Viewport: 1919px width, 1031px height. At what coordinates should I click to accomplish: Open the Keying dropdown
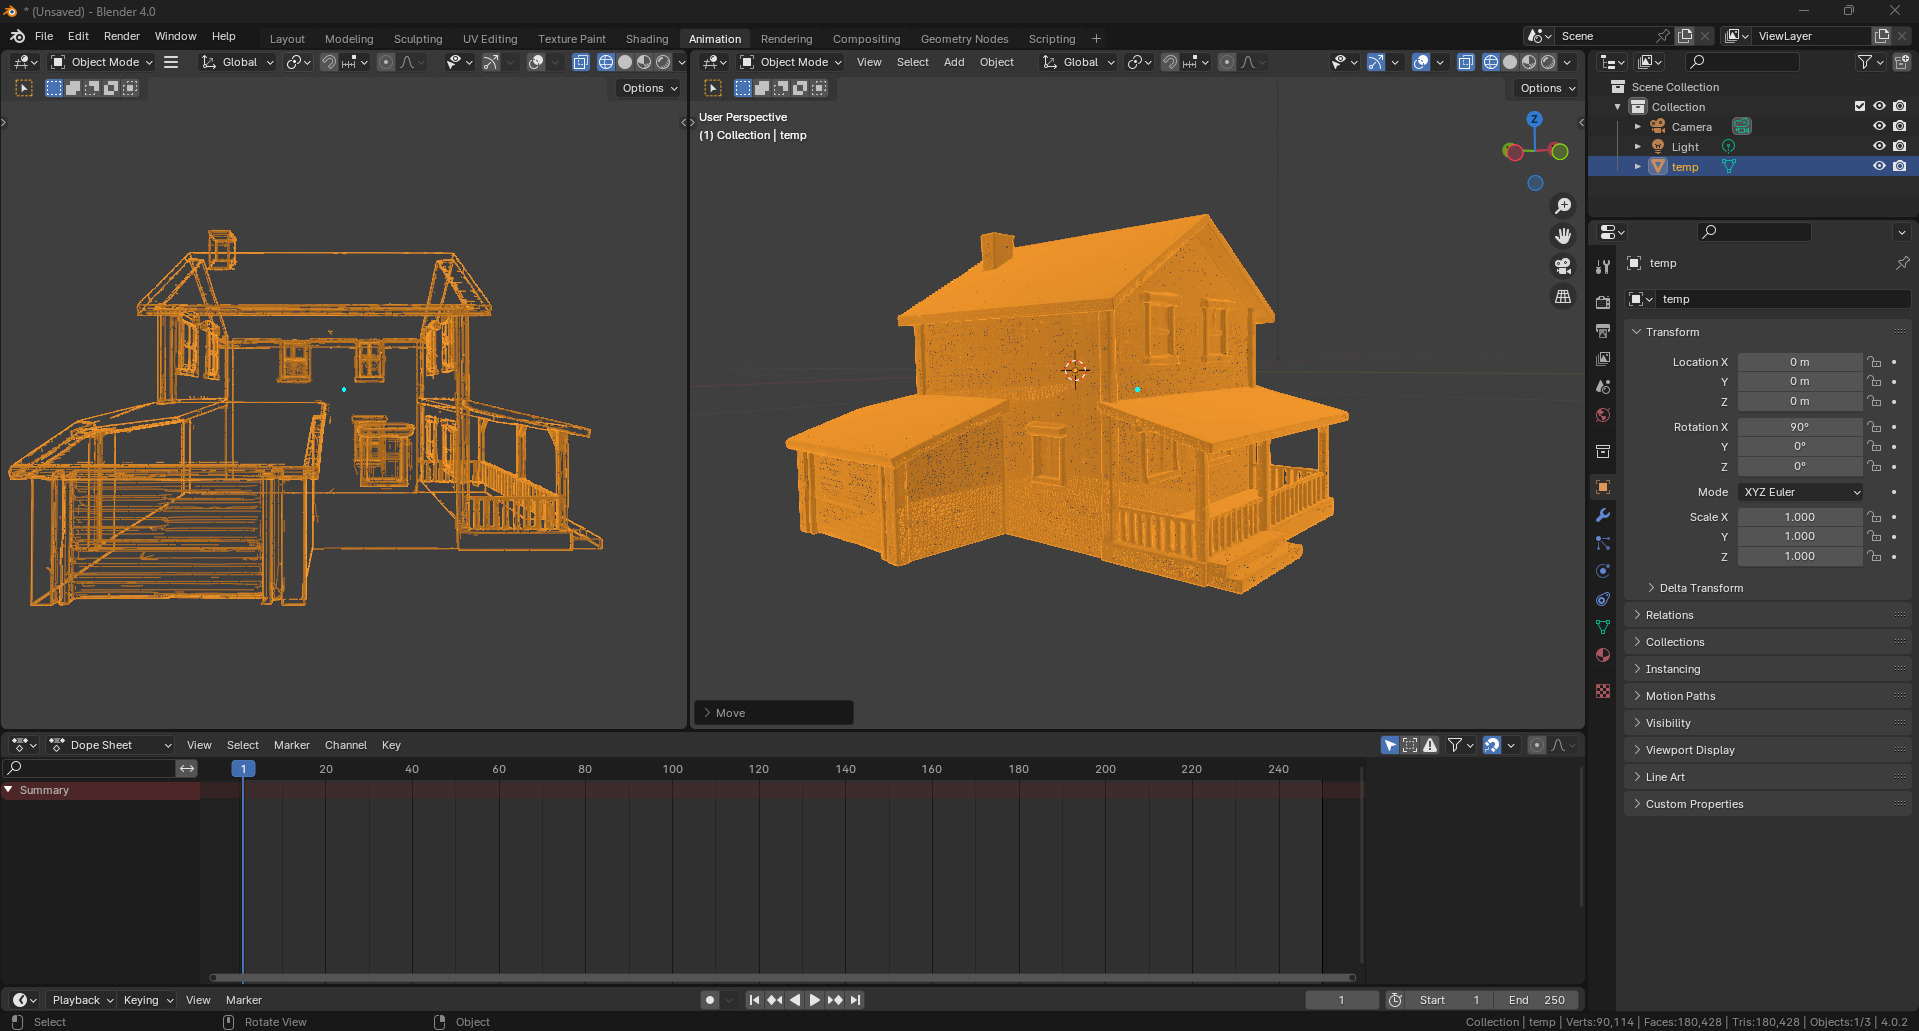(x=148, y=1000)
